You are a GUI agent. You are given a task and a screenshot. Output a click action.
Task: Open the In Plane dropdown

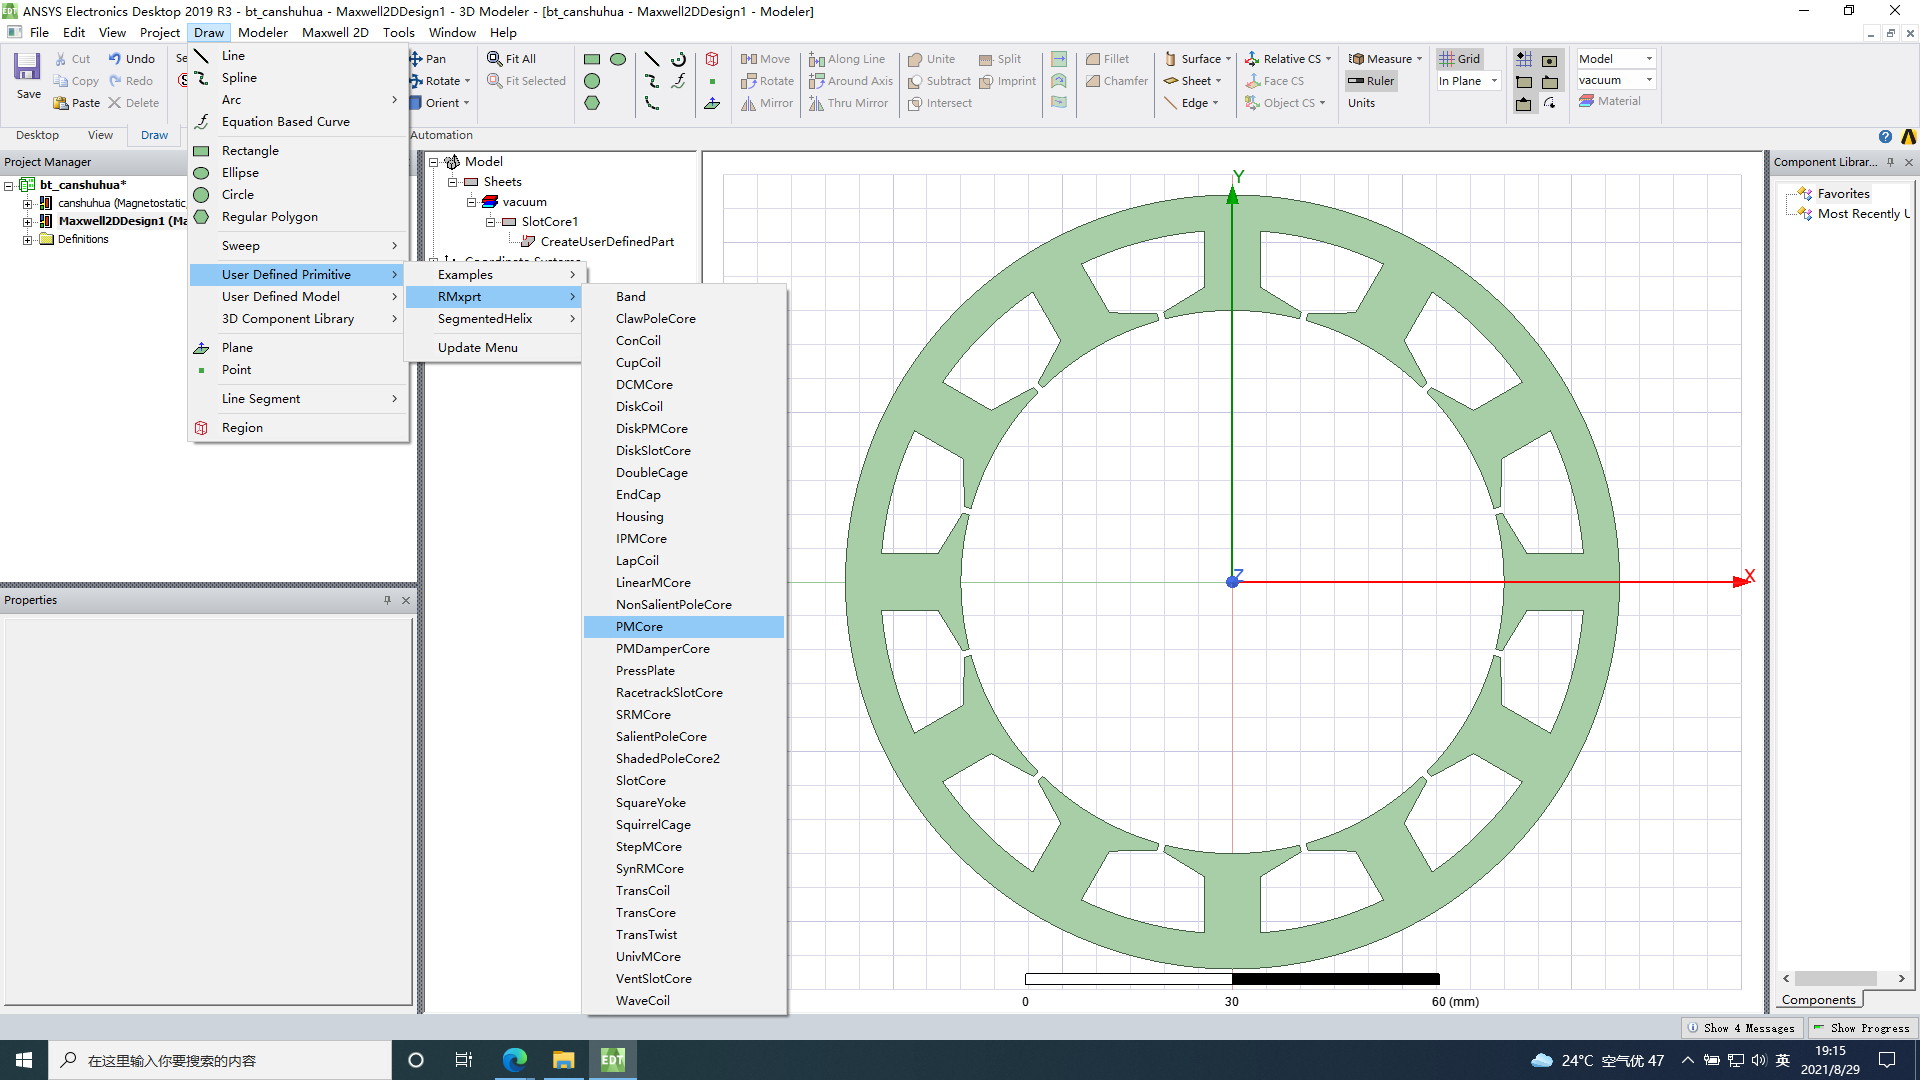[1494, 81]
